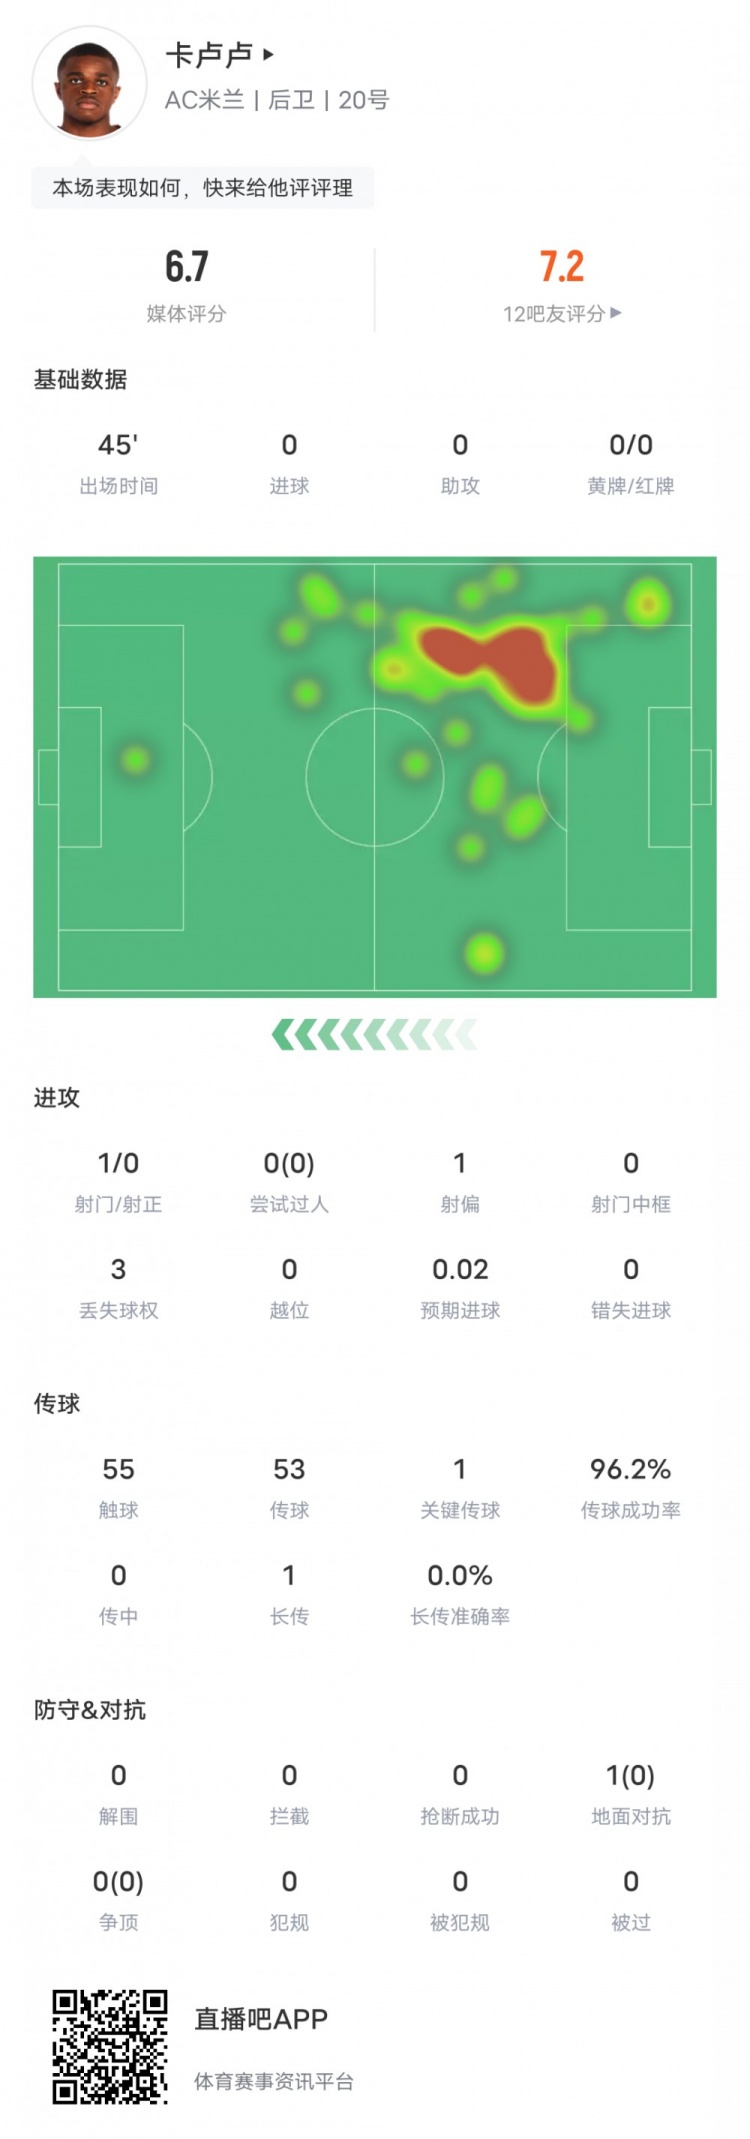Tap the 0.02 预期进球 stat value
This screenshot has height=2139, width=750.
tap(460, 1270)
